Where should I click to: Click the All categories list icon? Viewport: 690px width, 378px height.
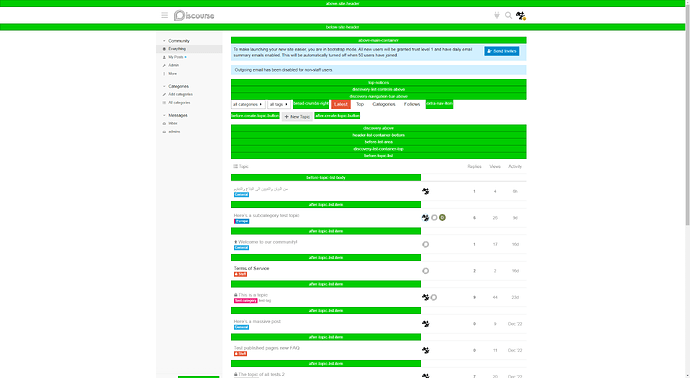(x=164, y=103)
